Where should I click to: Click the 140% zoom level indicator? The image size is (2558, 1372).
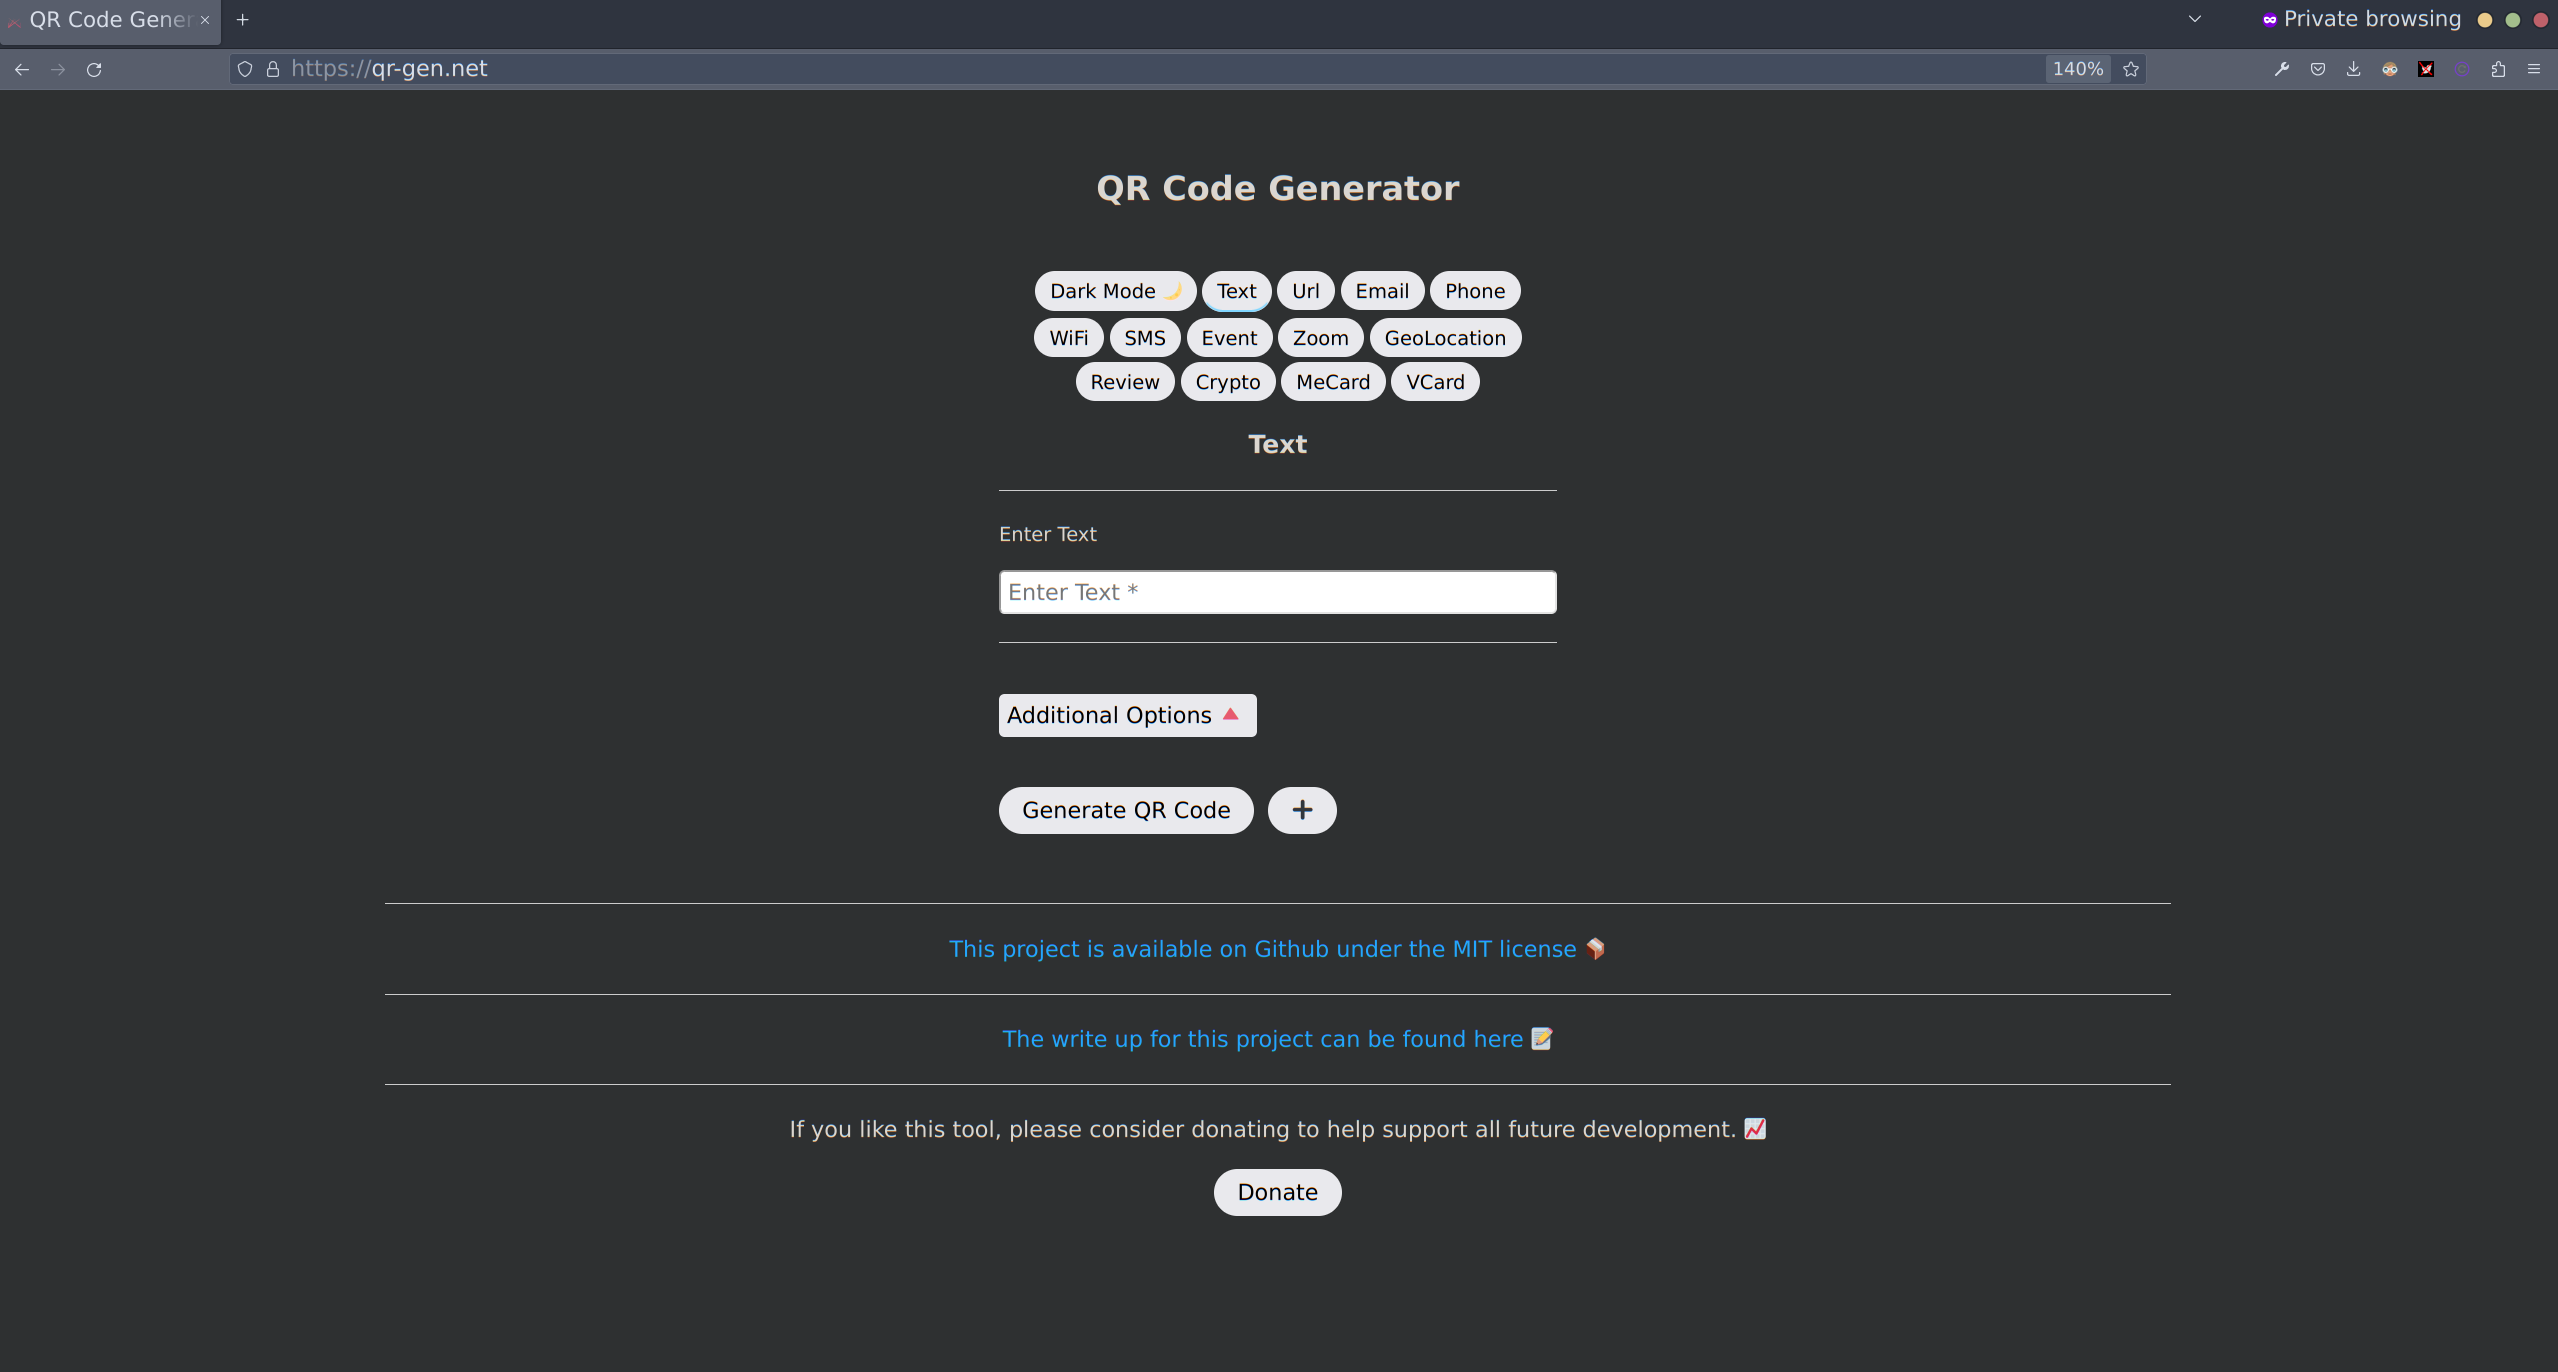[x=2077, y=69]
